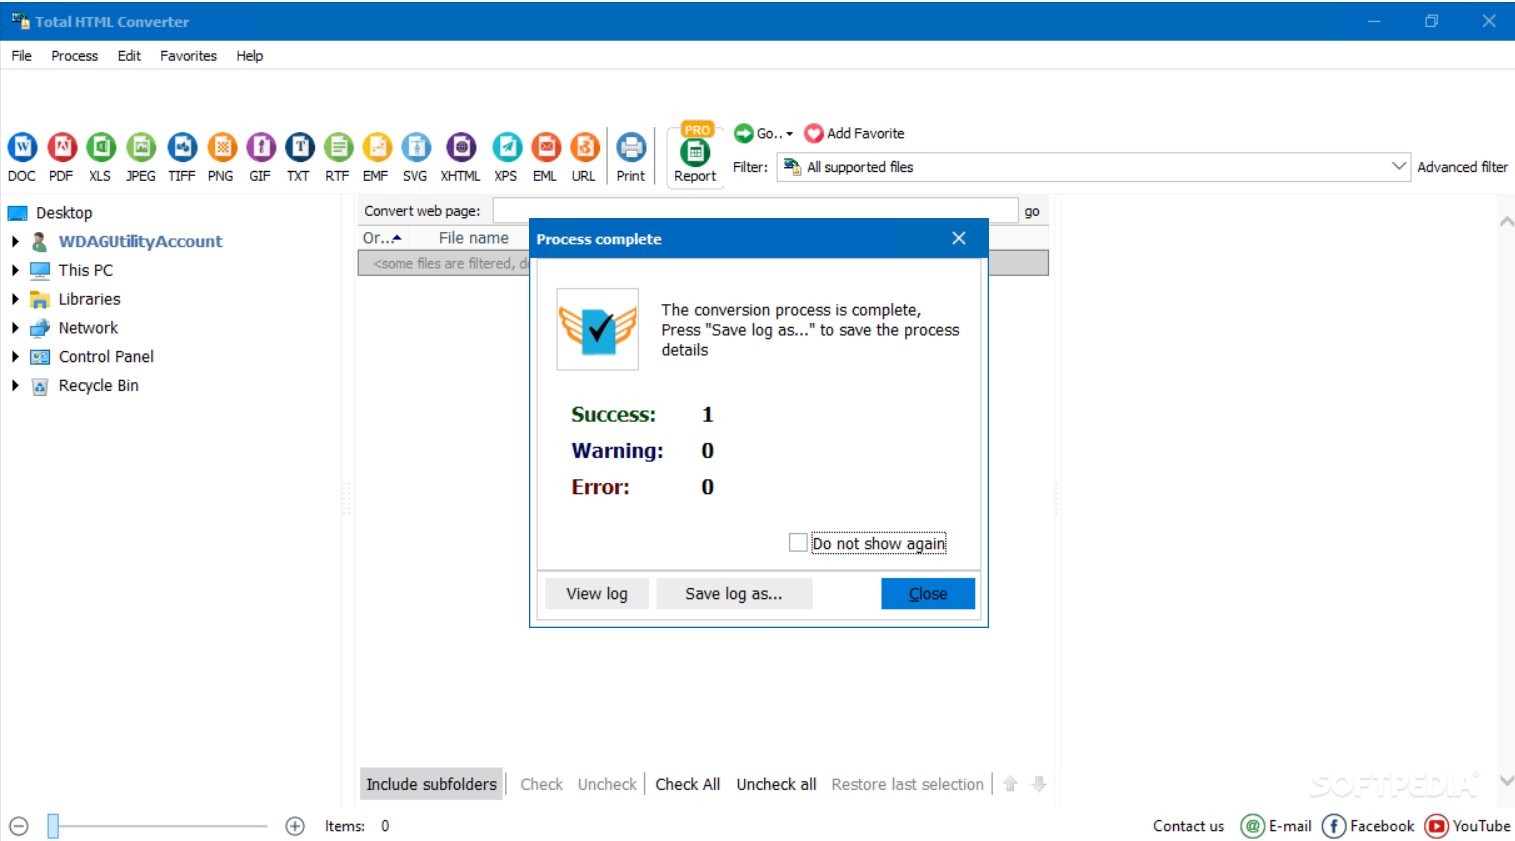
Task: Select the Desktop tree root item
Action: 64,213
